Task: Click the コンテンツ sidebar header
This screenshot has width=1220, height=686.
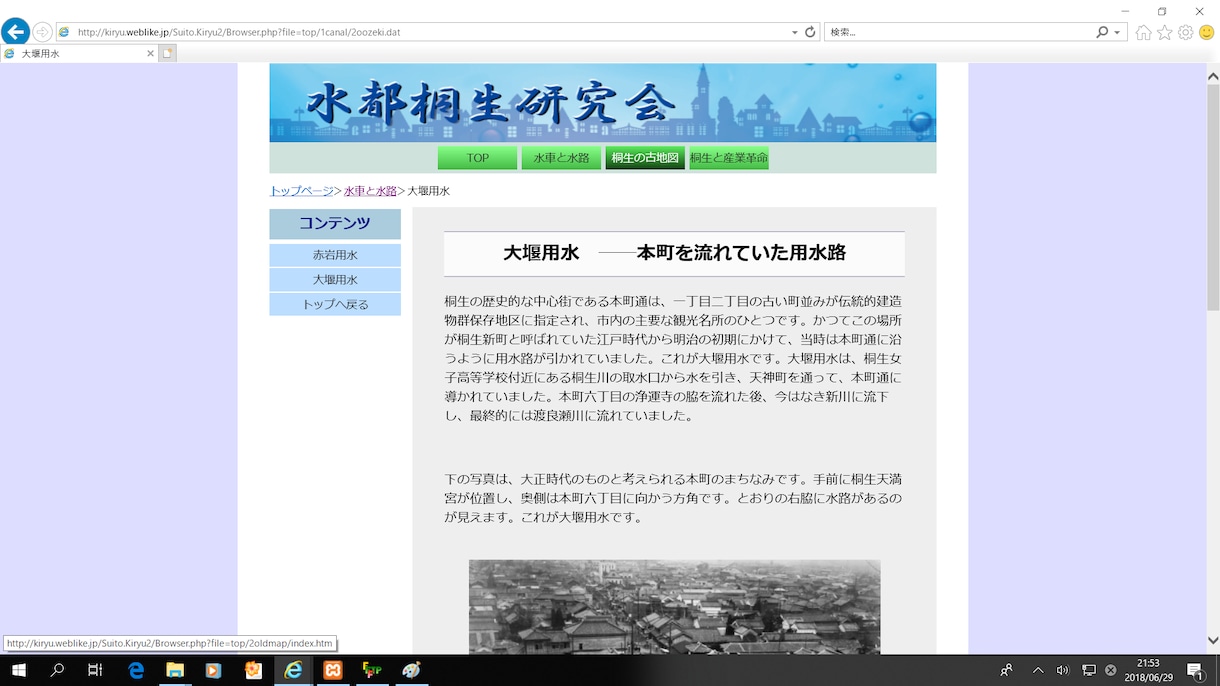Action: [335, 223]
